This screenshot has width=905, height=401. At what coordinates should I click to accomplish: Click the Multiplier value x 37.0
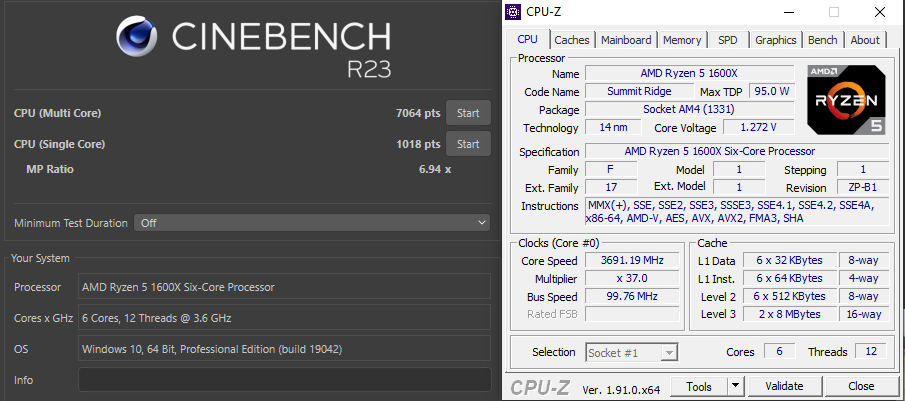point(632,278)
